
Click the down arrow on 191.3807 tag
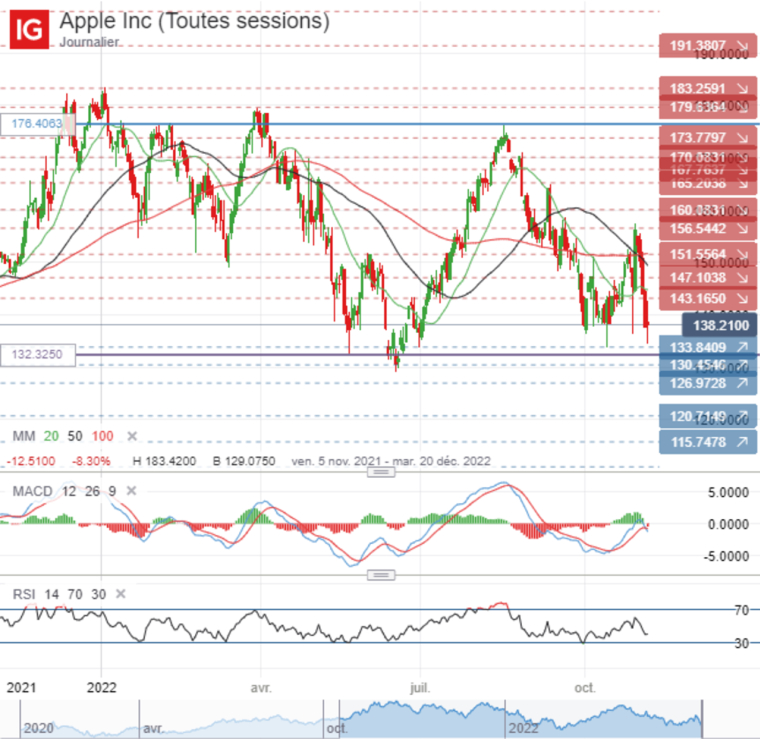(742, 46)
